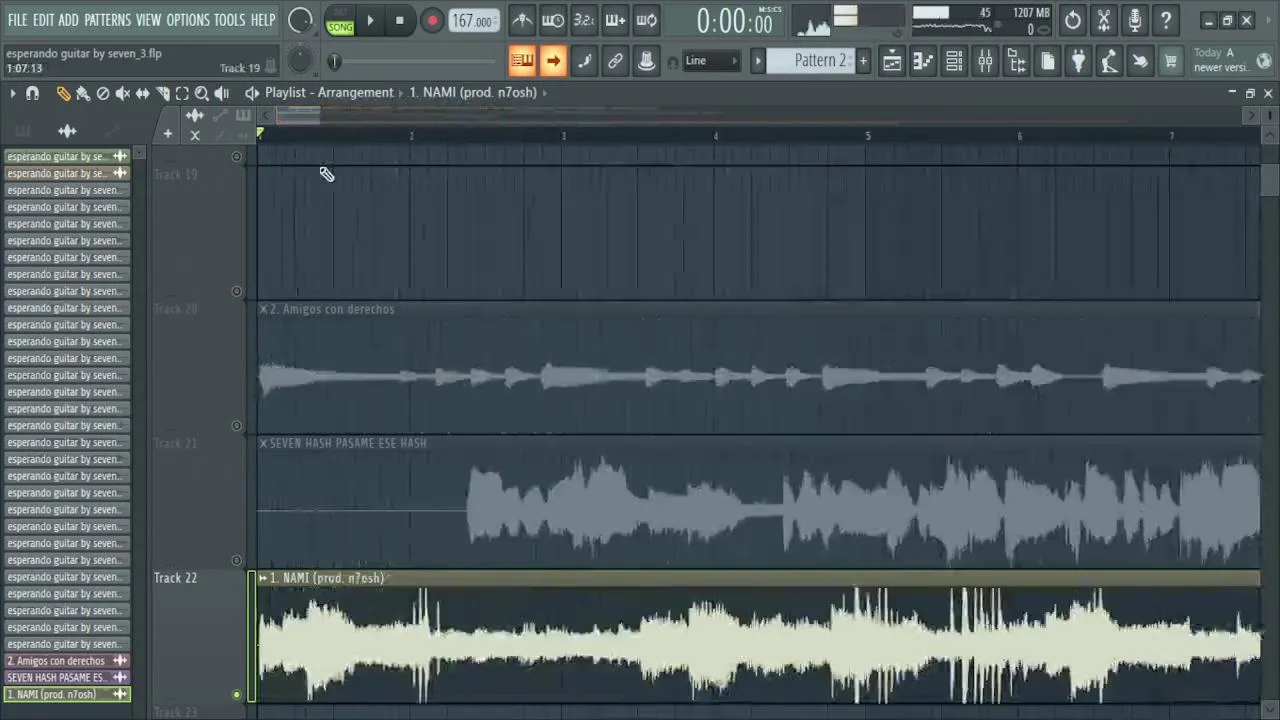The width and height of the screenshot is (1280, 720).
Task: Select the Slip tool
Action: pos(143,93)
